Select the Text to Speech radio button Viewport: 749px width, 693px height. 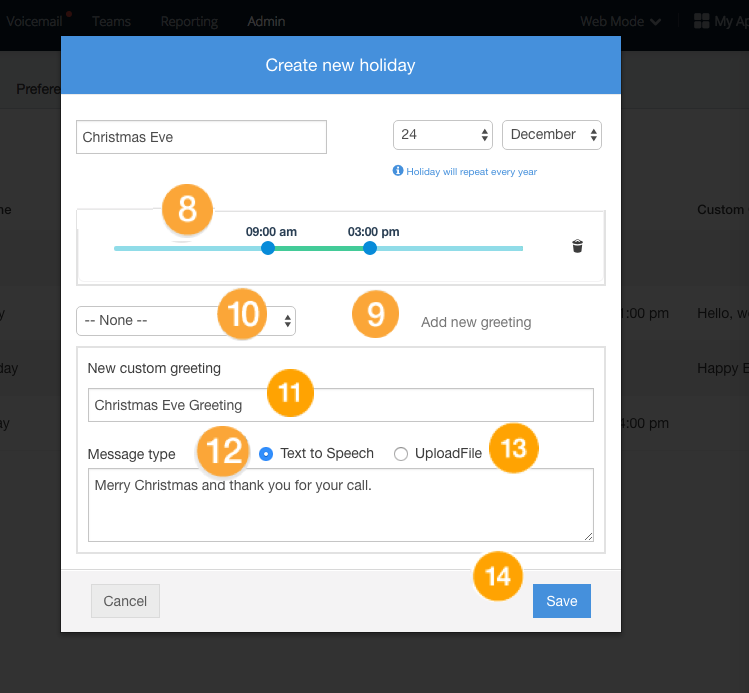tap(266, 454)
